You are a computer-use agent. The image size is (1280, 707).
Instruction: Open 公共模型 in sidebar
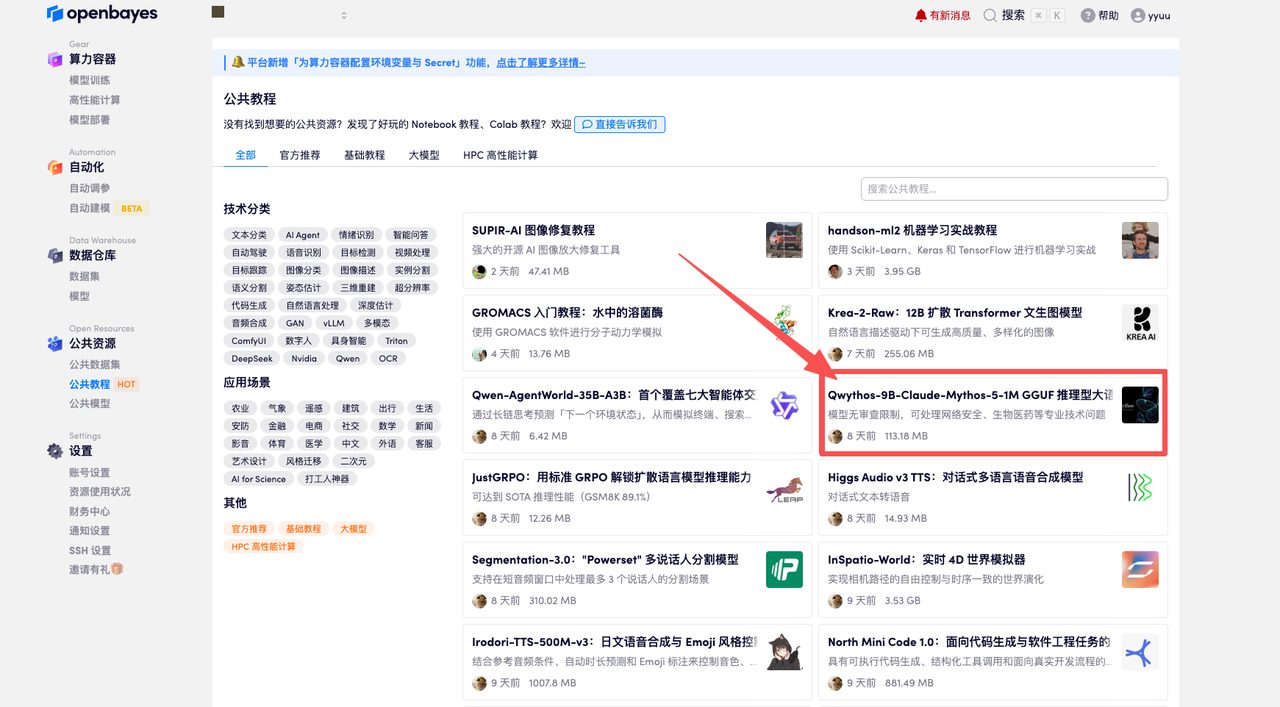point(90,403)
